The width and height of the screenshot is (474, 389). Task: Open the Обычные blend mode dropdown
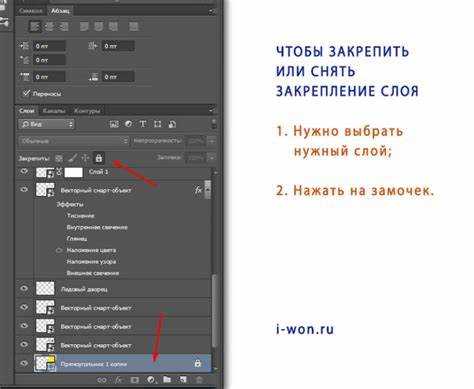click(x=74, y=141)
